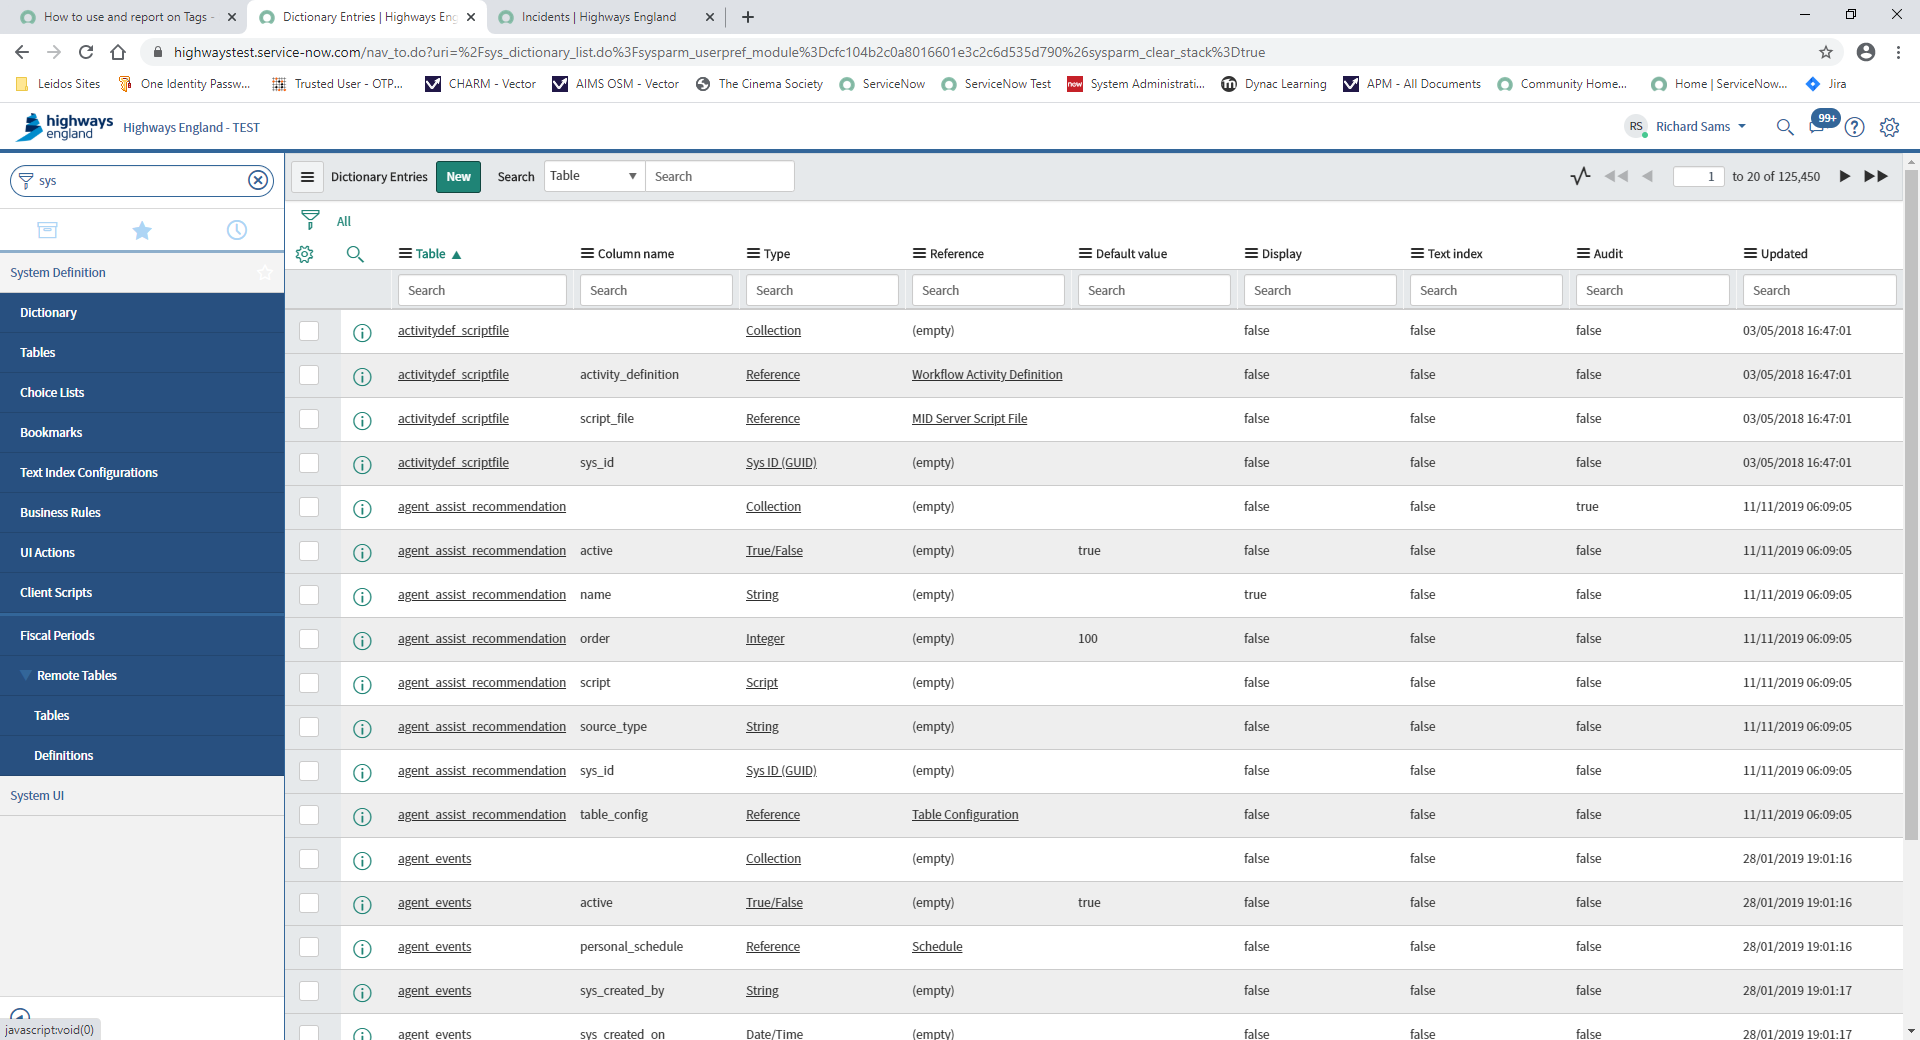Check the agent_events collection row checkbox

point(310,859)
